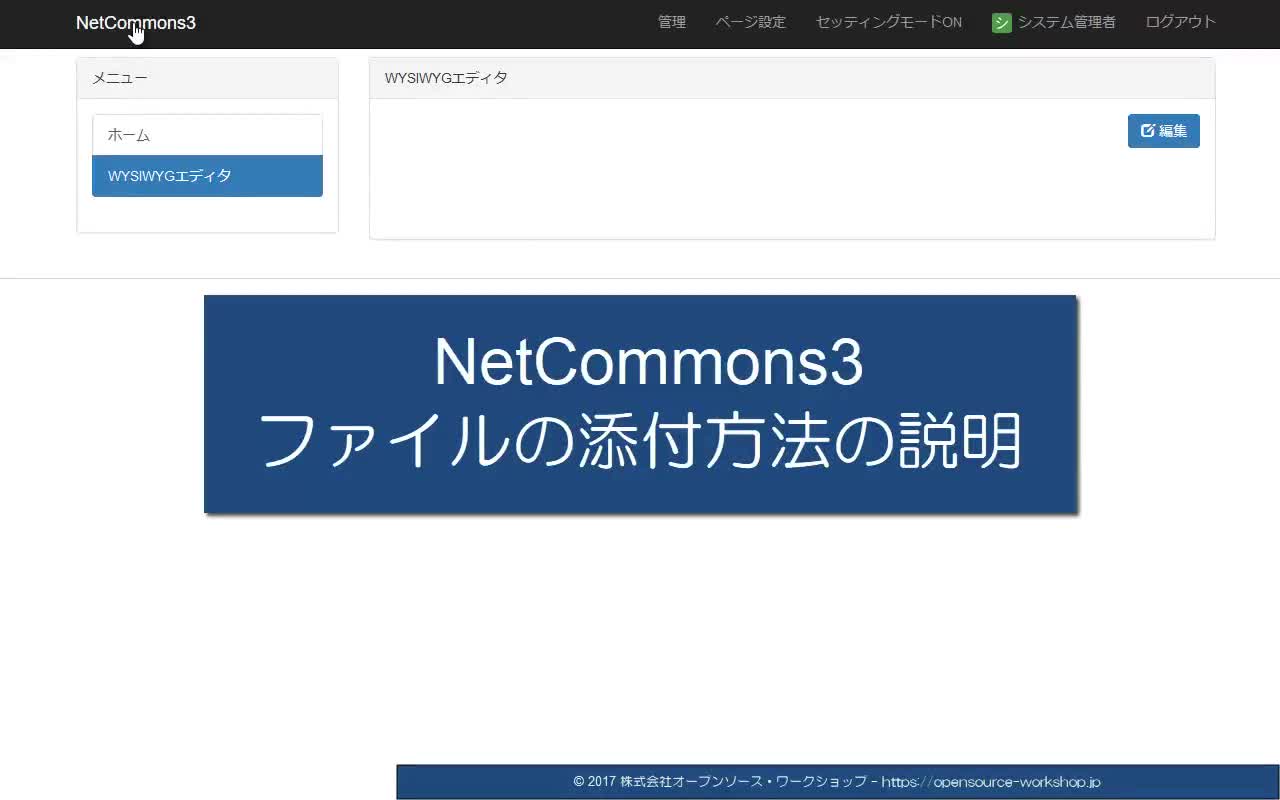Click the blue 編集 edit button

point(1163,131)
